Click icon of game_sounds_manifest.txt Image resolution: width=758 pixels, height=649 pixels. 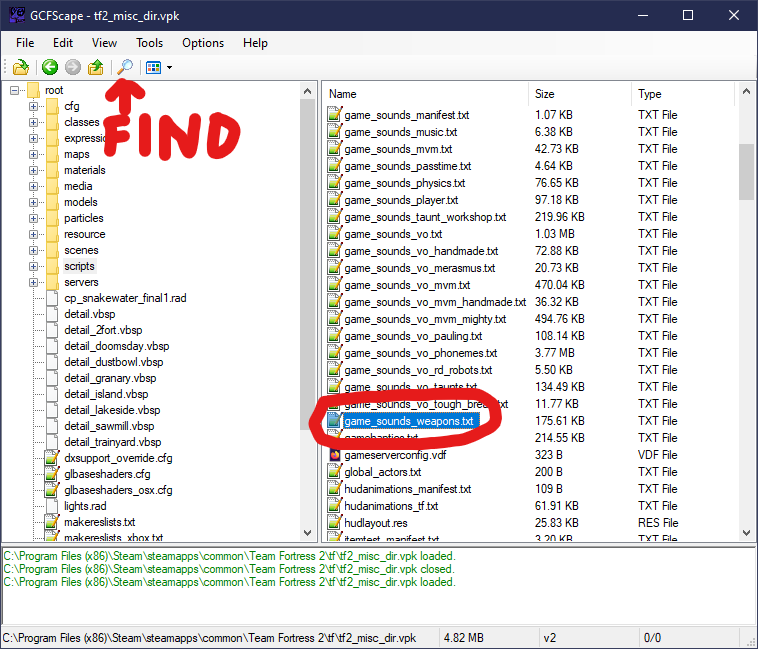coord(335,115)
